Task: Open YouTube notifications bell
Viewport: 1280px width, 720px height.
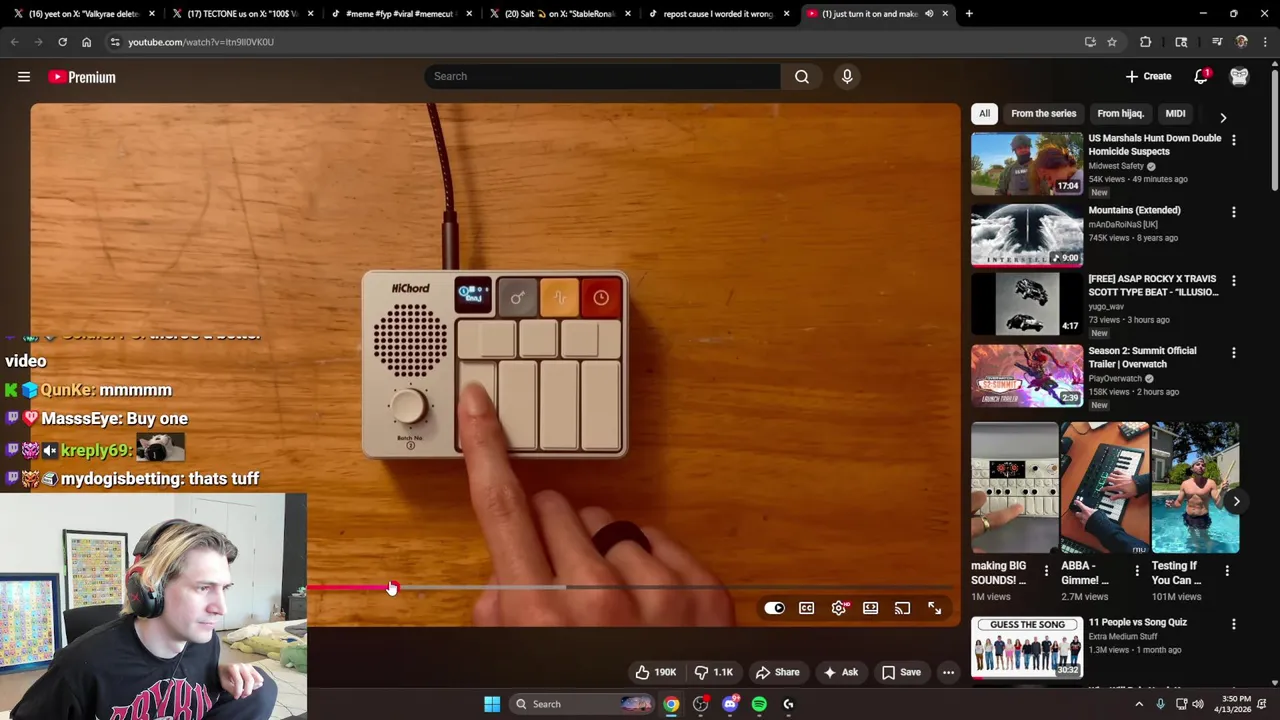Action: point(1201,76)
